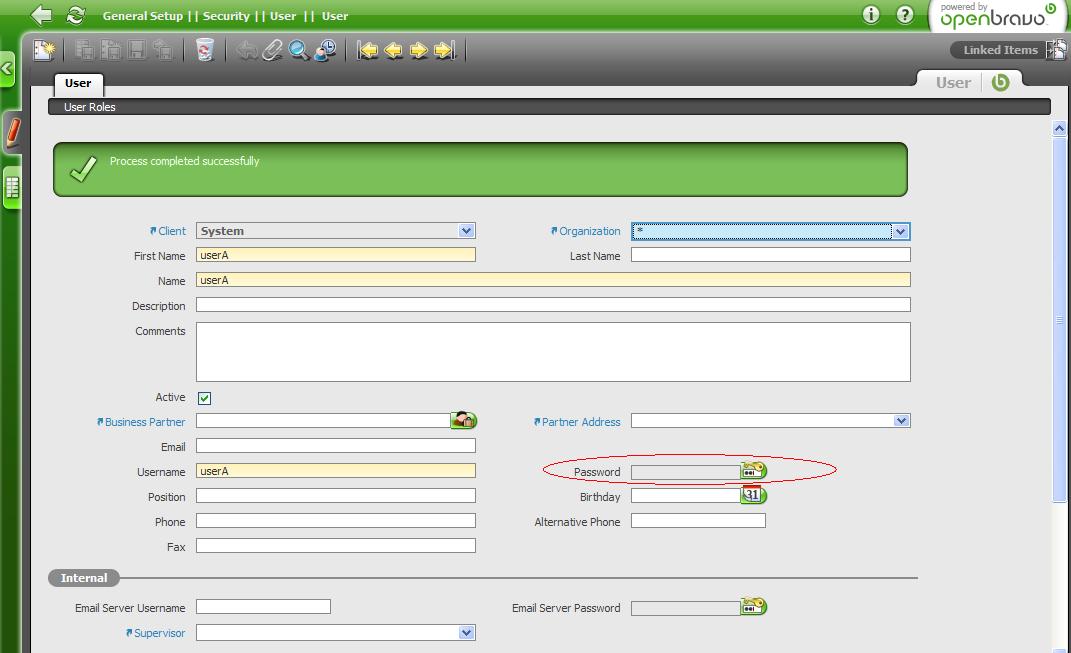Switch to the User Roles tab

pyautogui.click(x=90, y=107)
